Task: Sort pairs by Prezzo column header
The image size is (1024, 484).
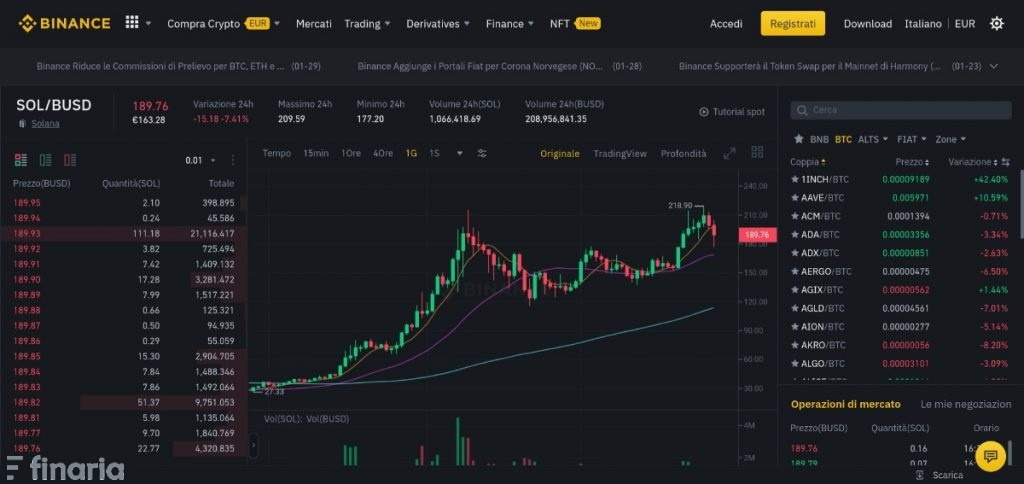Action: pyautogui.click(x=912, y=162)
